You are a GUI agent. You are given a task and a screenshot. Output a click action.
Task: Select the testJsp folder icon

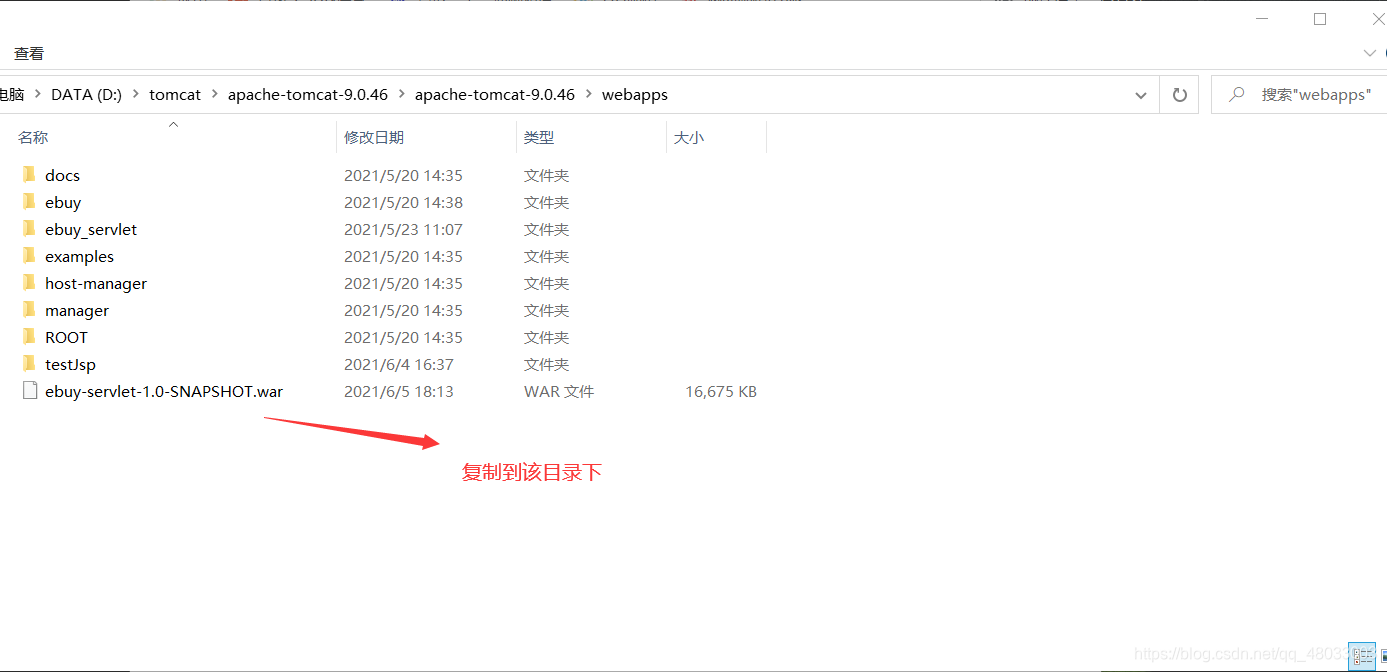coord(29,364)
